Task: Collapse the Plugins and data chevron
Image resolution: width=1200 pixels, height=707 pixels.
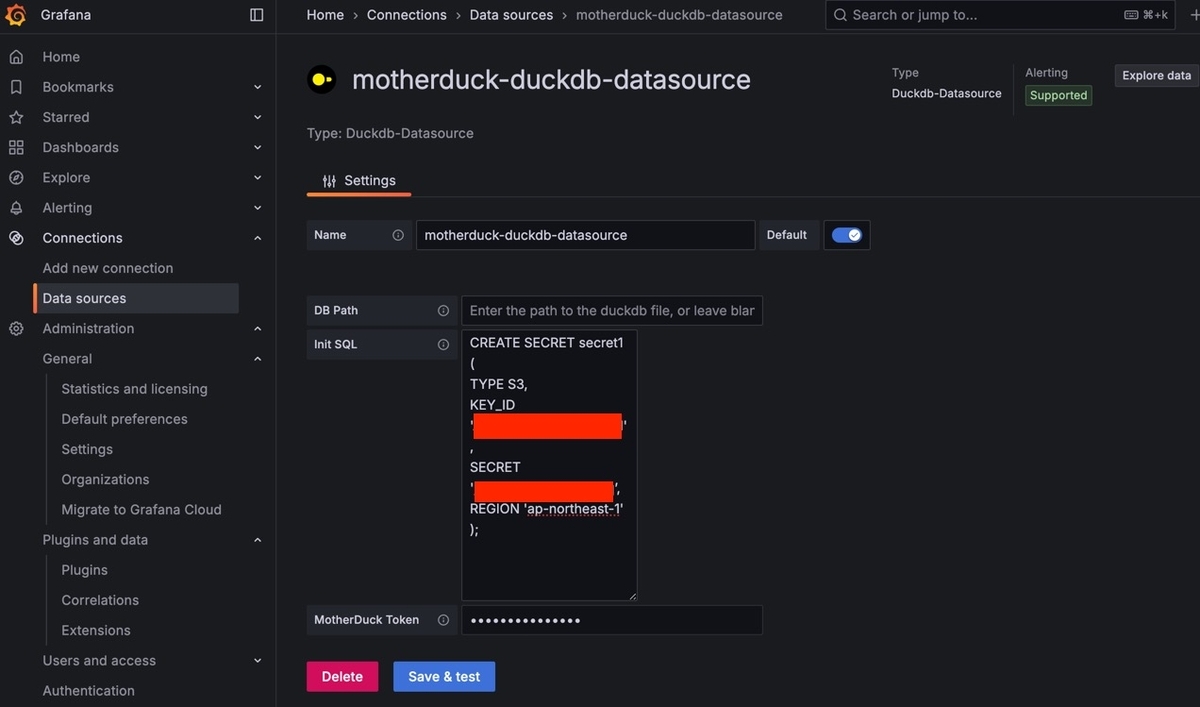Action: 257,540
